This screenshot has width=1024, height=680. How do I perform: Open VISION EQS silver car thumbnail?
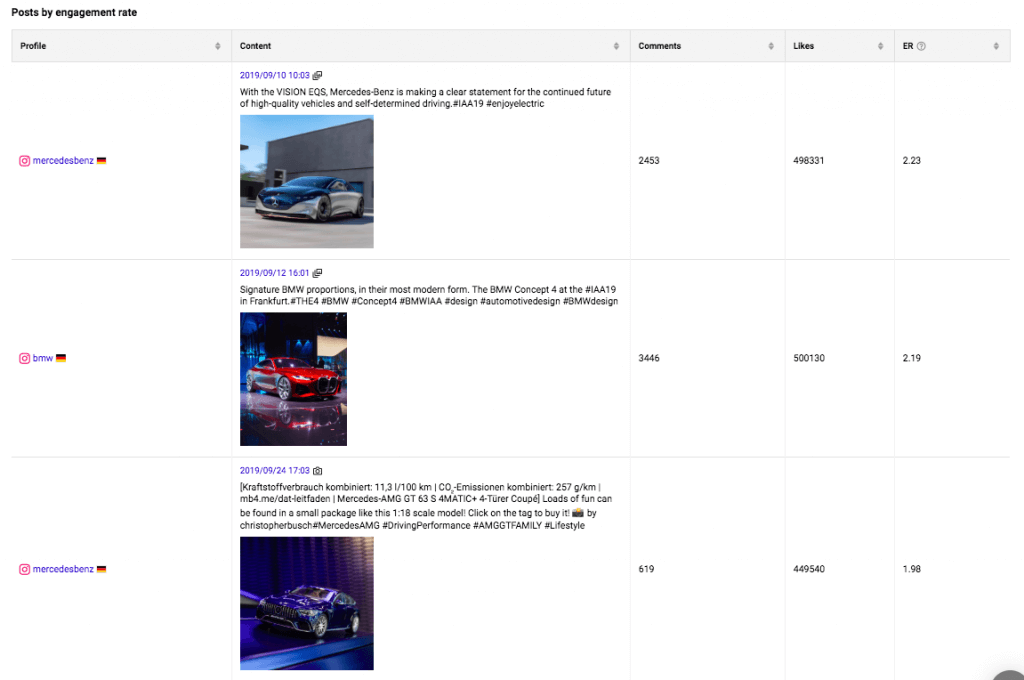click(x=307, y=182)
